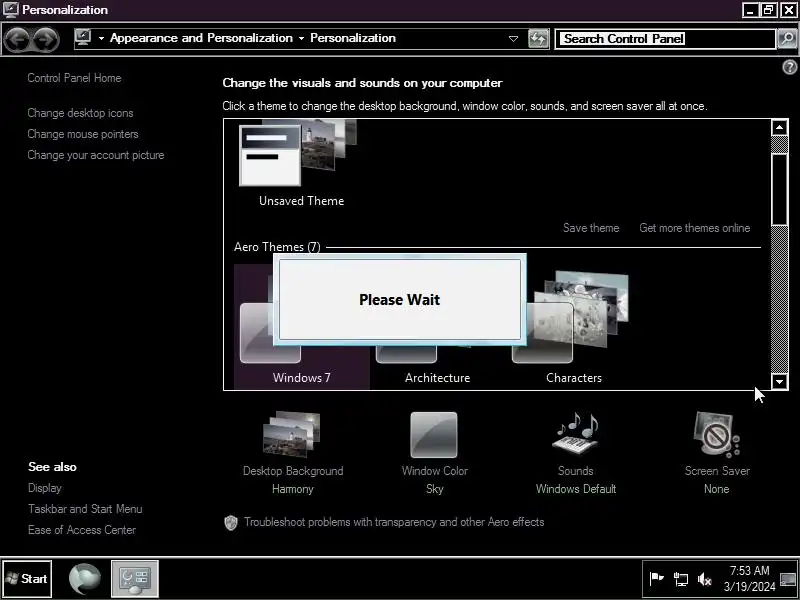Open Change mouse pointers
This screenshot has width=800, height=600.
[x=83, y=134]
